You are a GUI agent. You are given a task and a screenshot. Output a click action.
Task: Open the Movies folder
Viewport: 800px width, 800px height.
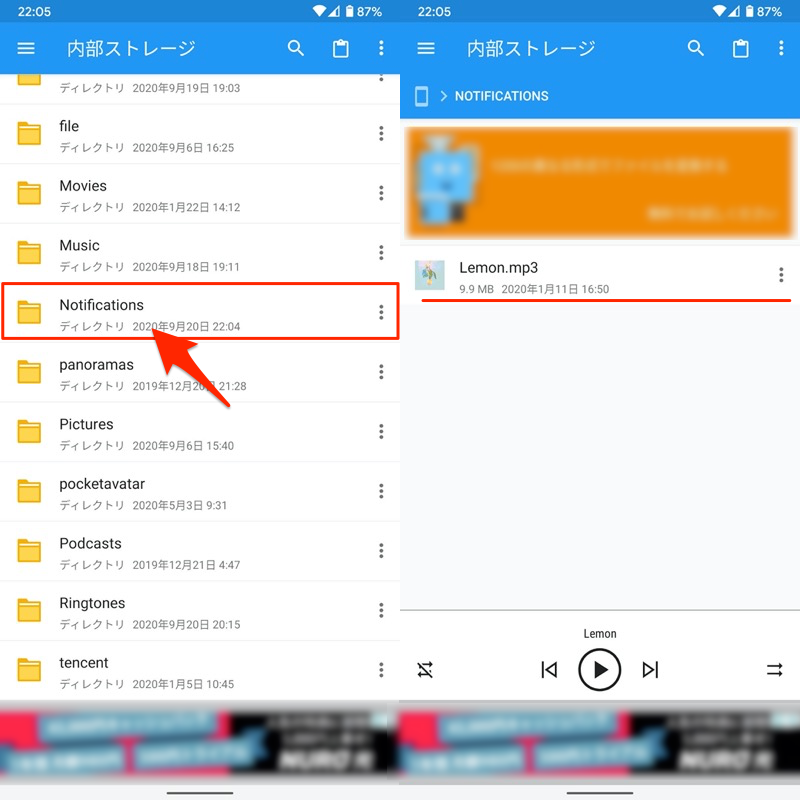click(x=82, y=186)
